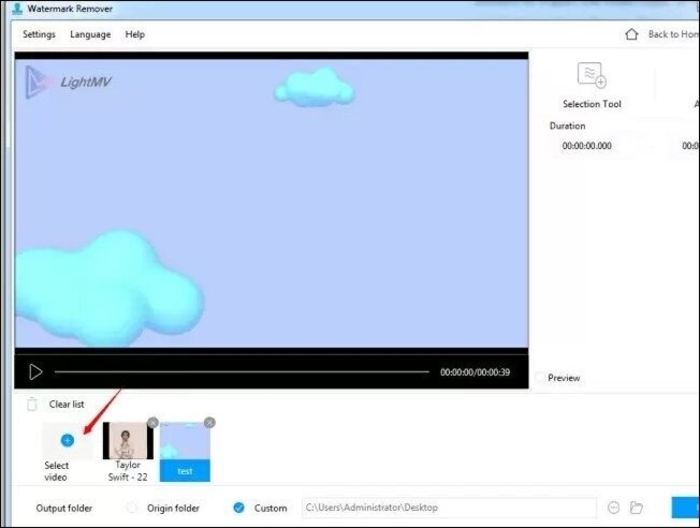Remove the Taylor Swift - 22 video
Image resolution: width=700 pixels, height=528 pixels.
coord(153,422)
